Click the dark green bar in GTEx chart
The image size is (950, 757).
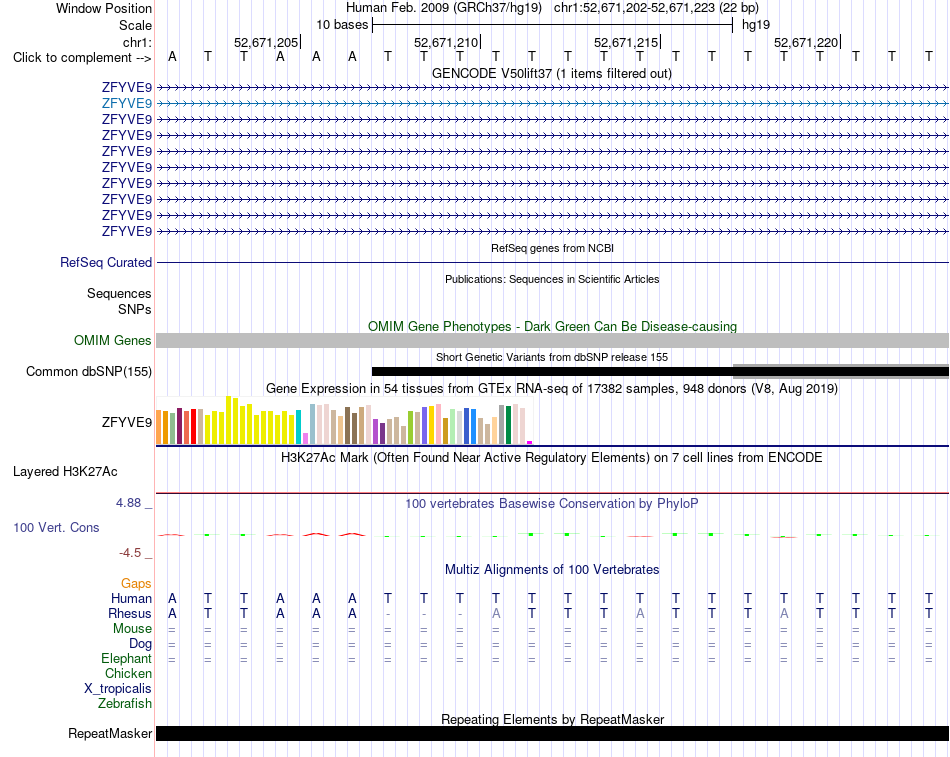click(x=508, y=425)
